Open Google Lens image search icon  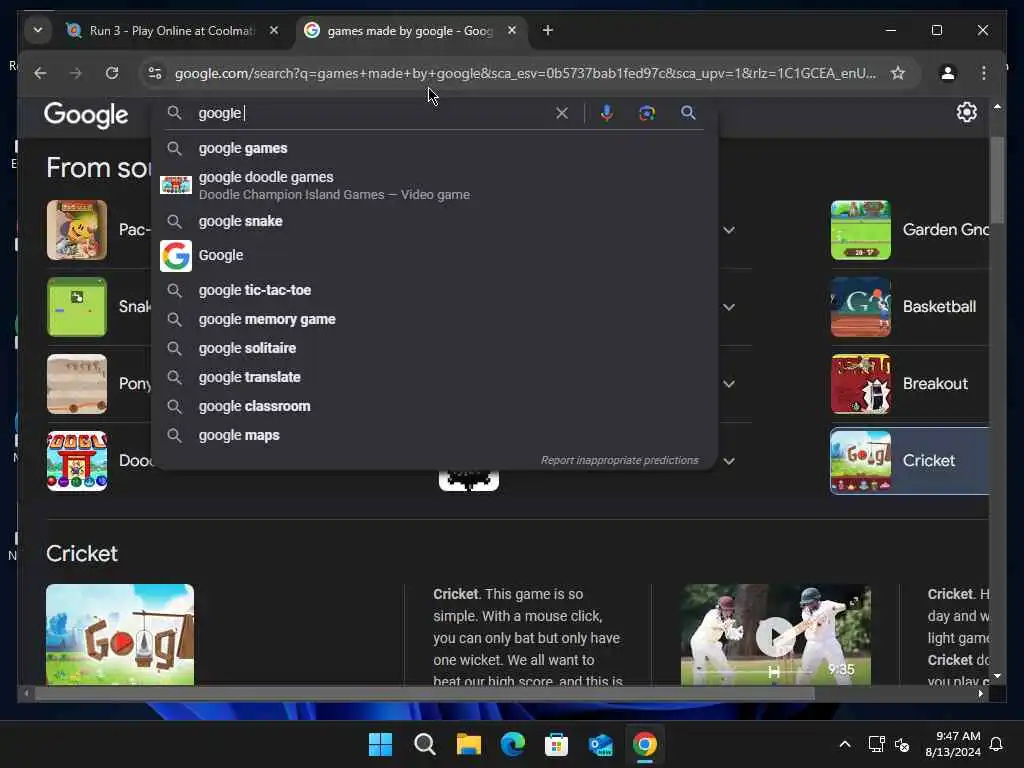(647, 113)
